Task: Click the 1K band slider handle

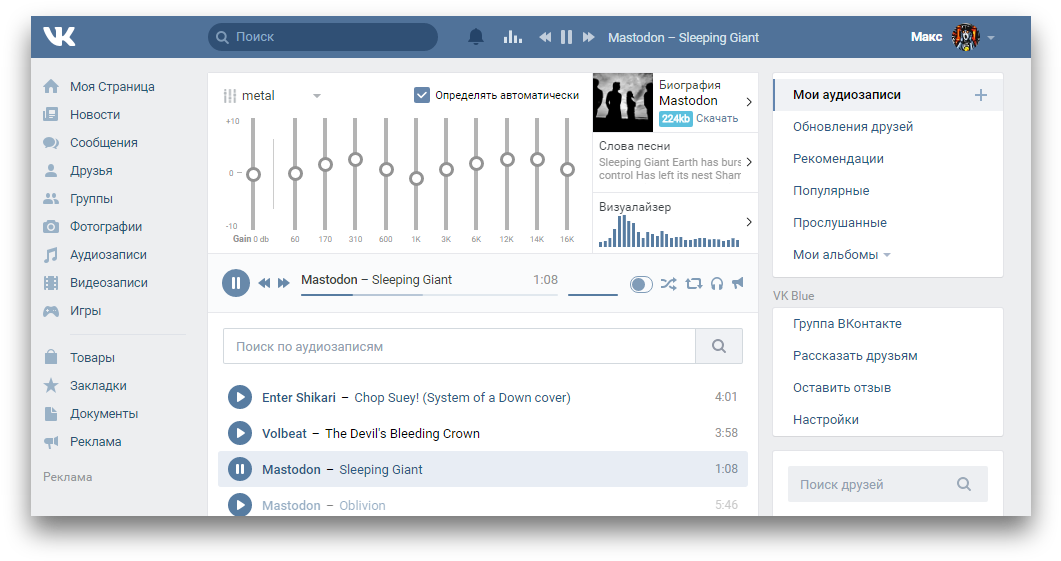Action: [416, 178]
